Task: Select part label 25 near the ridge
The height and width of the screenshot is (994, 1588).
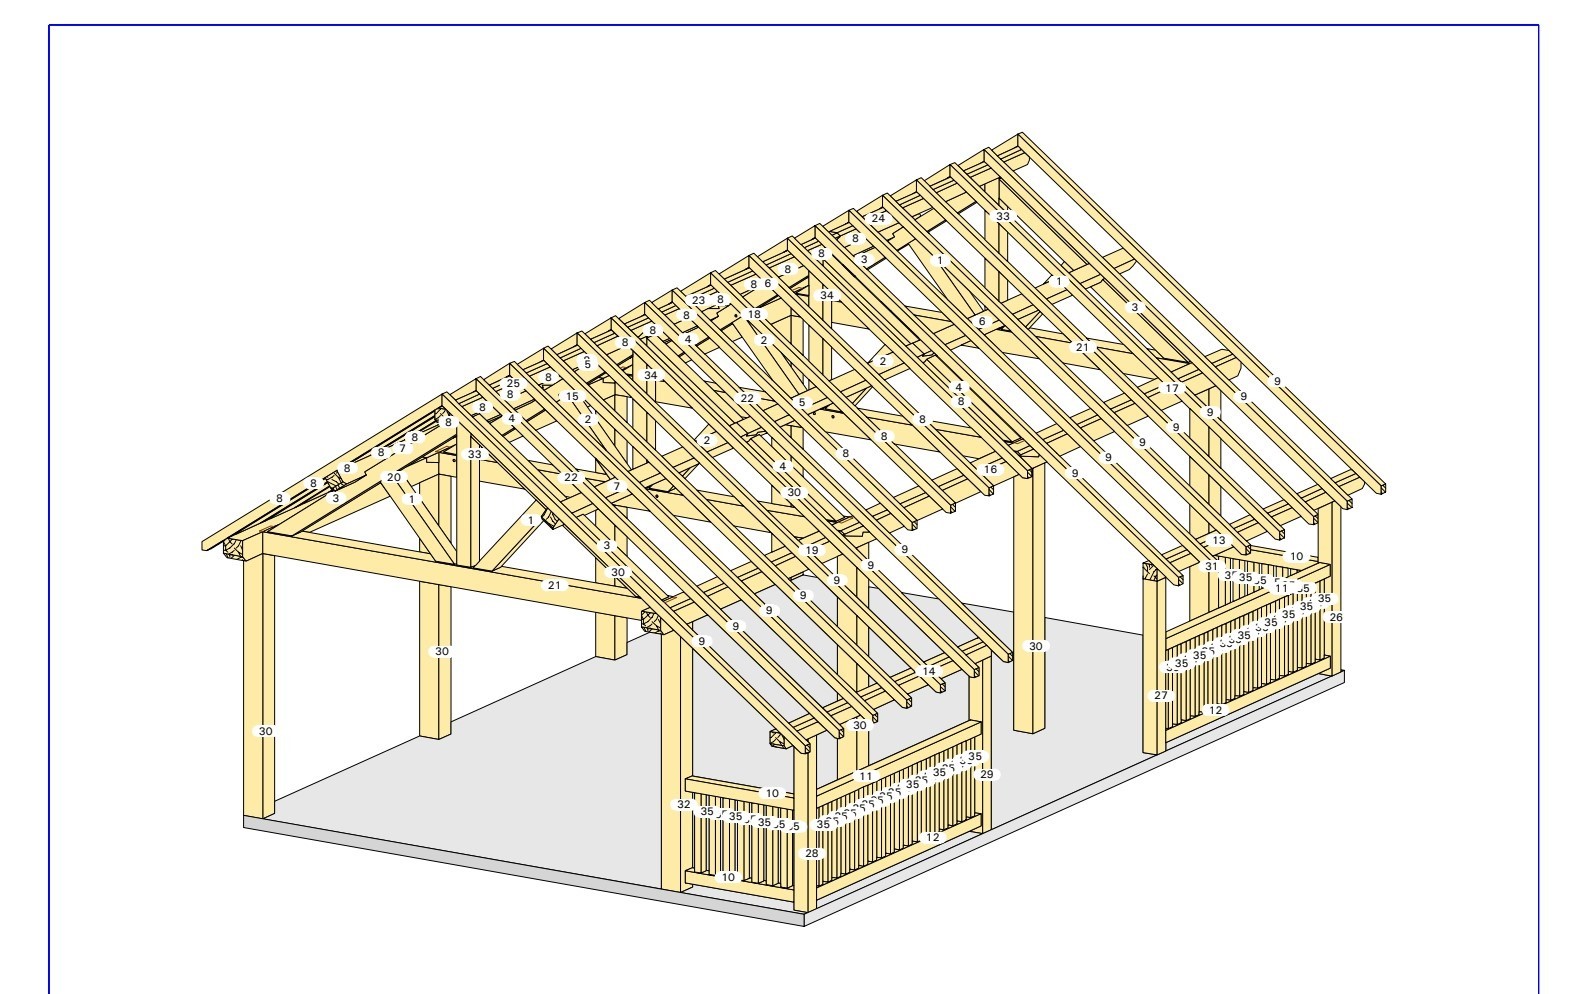Action: point(513,383)
